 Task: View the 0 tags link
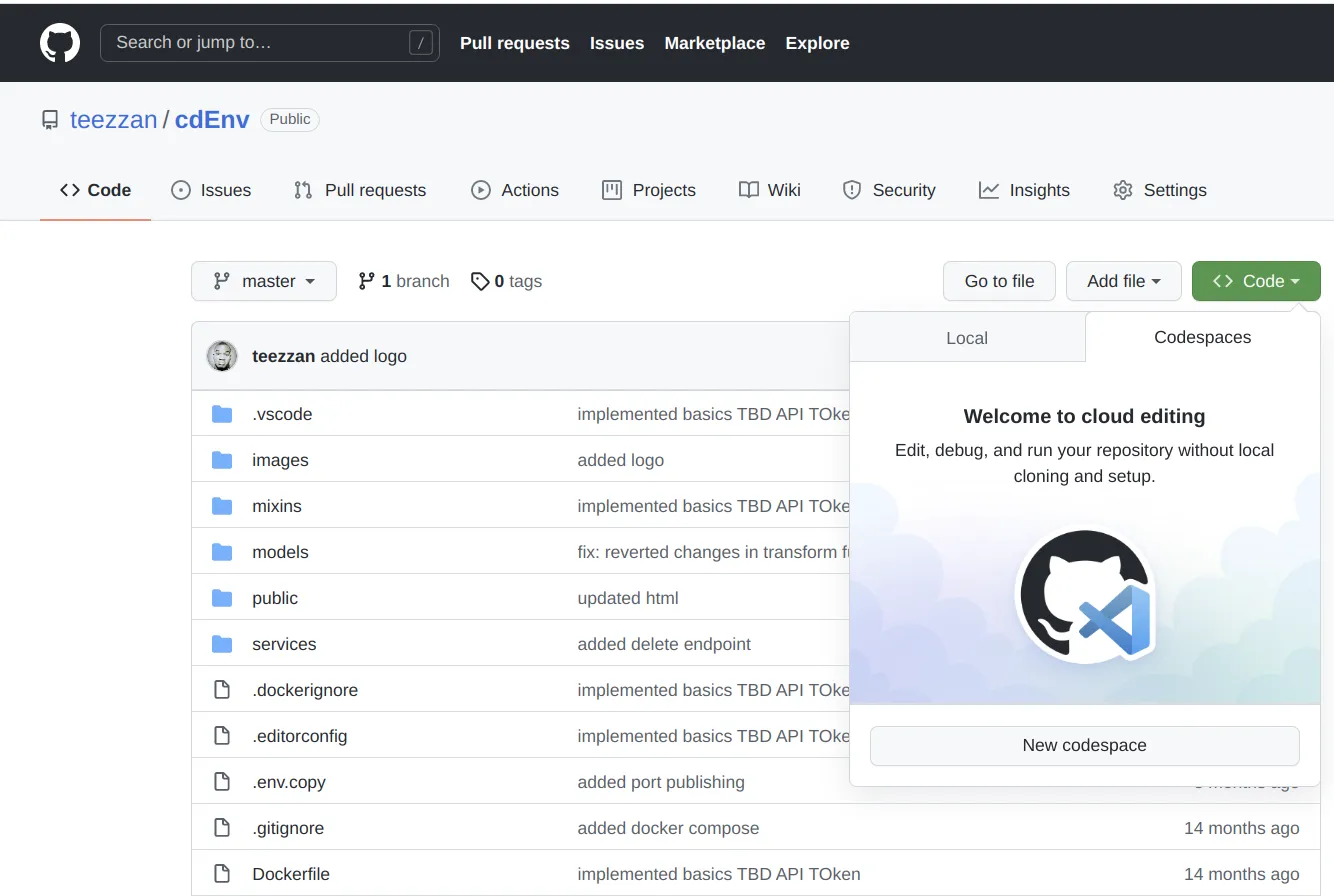(x=506, y=281)
